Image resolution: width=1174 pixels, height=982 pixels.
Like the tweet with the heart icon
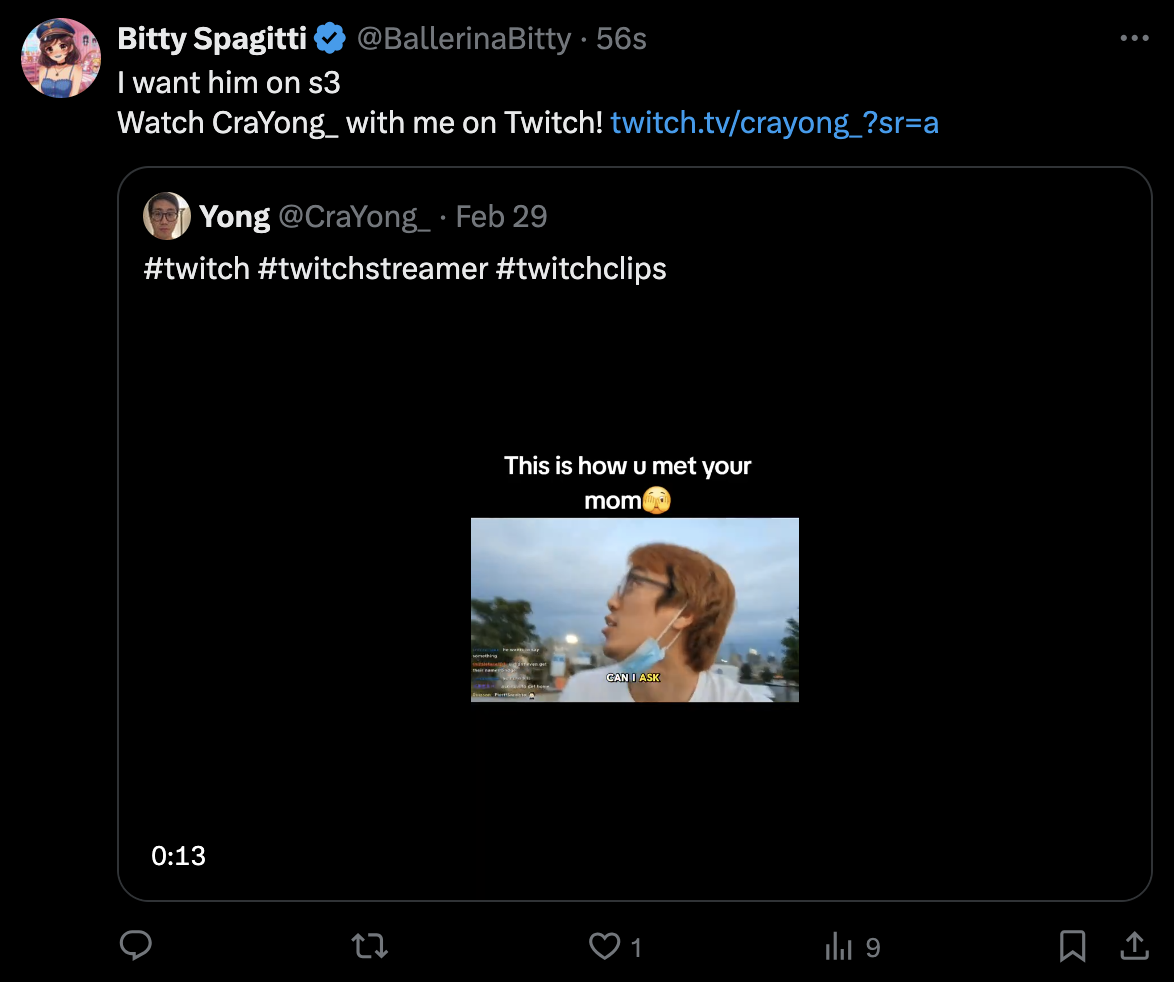click(604, 945)
